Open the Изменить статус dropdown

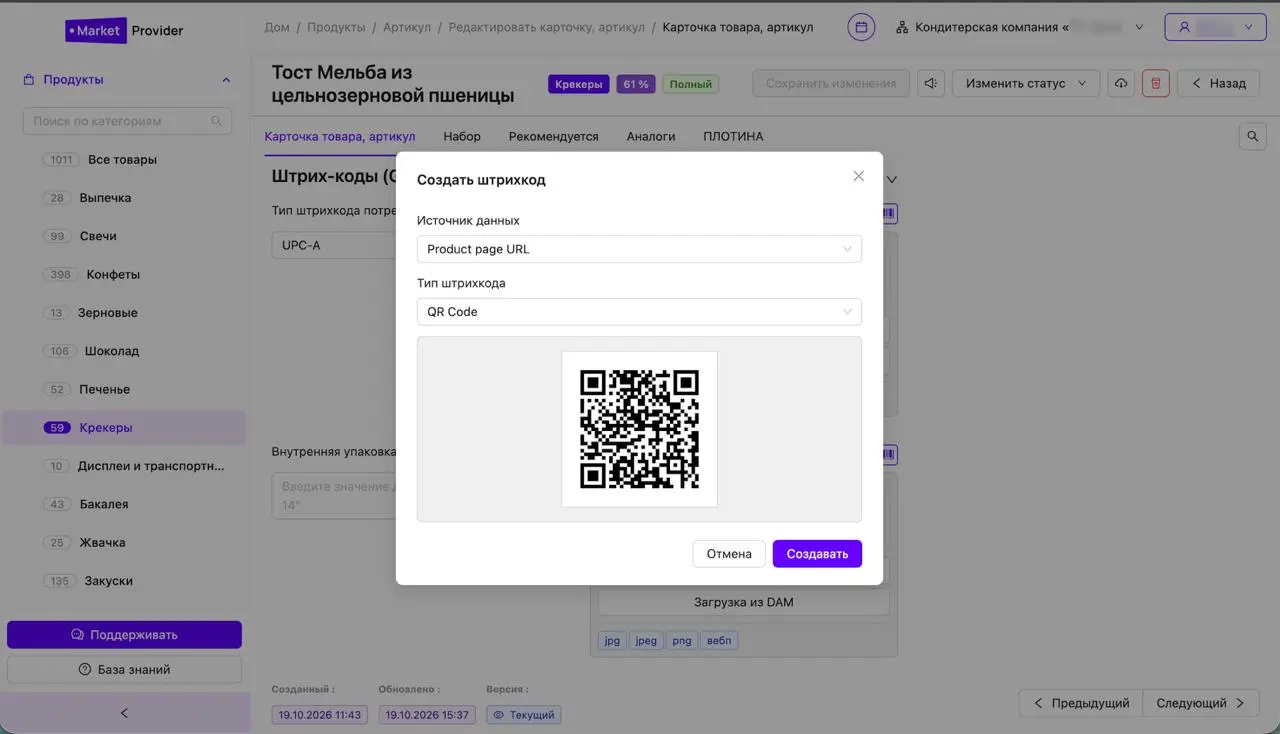[1025, 83]
